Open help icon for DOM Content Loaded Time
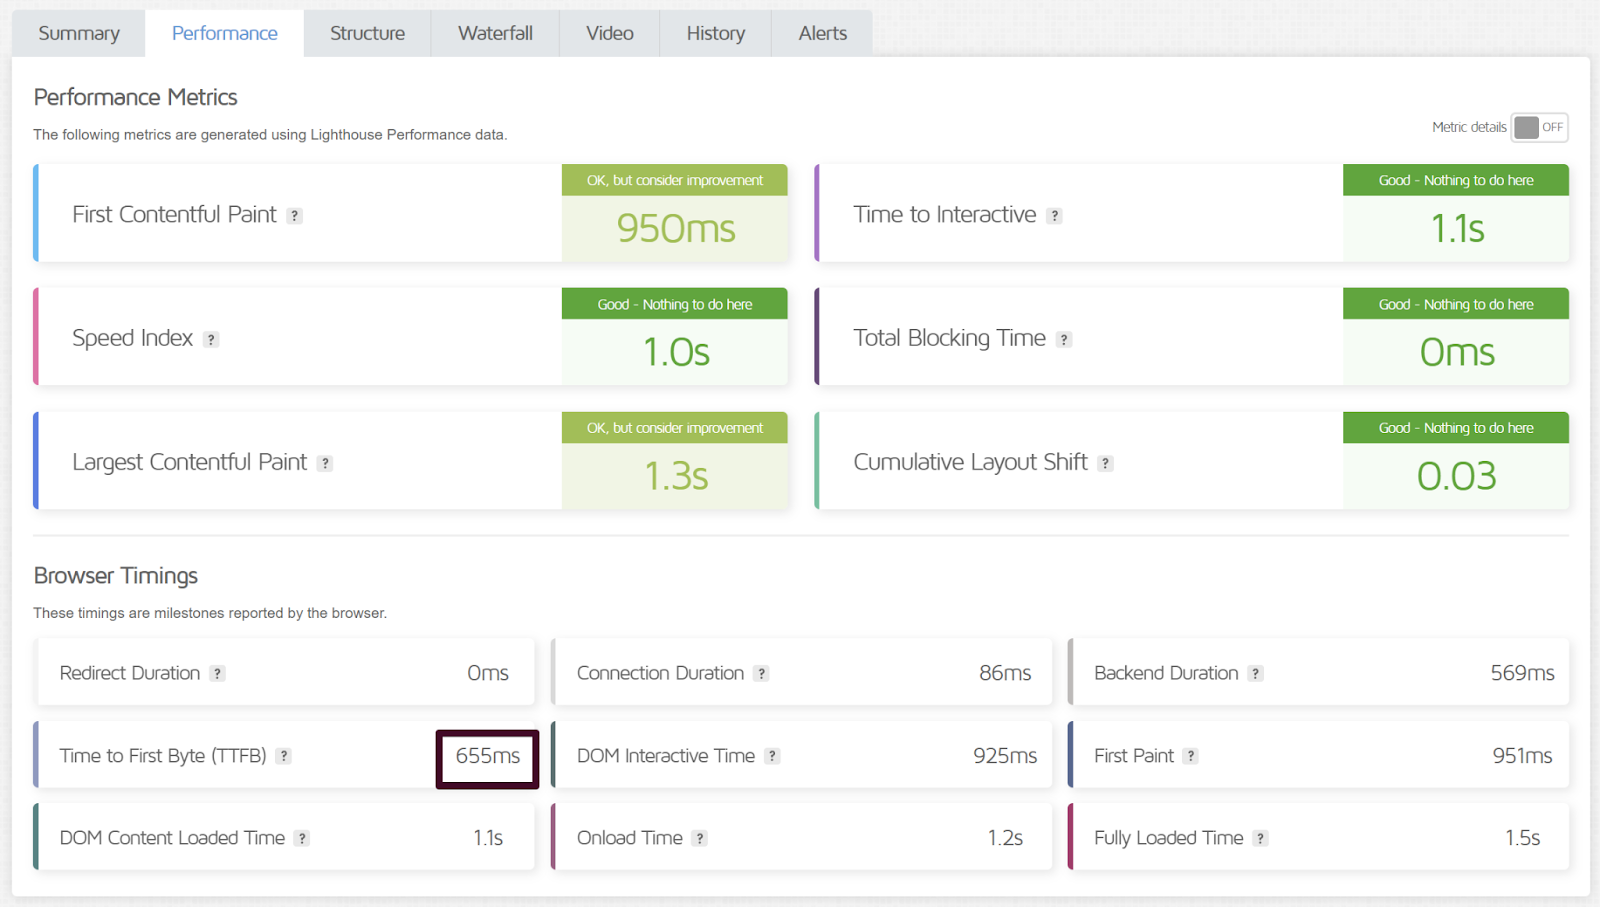This screenshot has width=1600, height=907. click(302, 838)
